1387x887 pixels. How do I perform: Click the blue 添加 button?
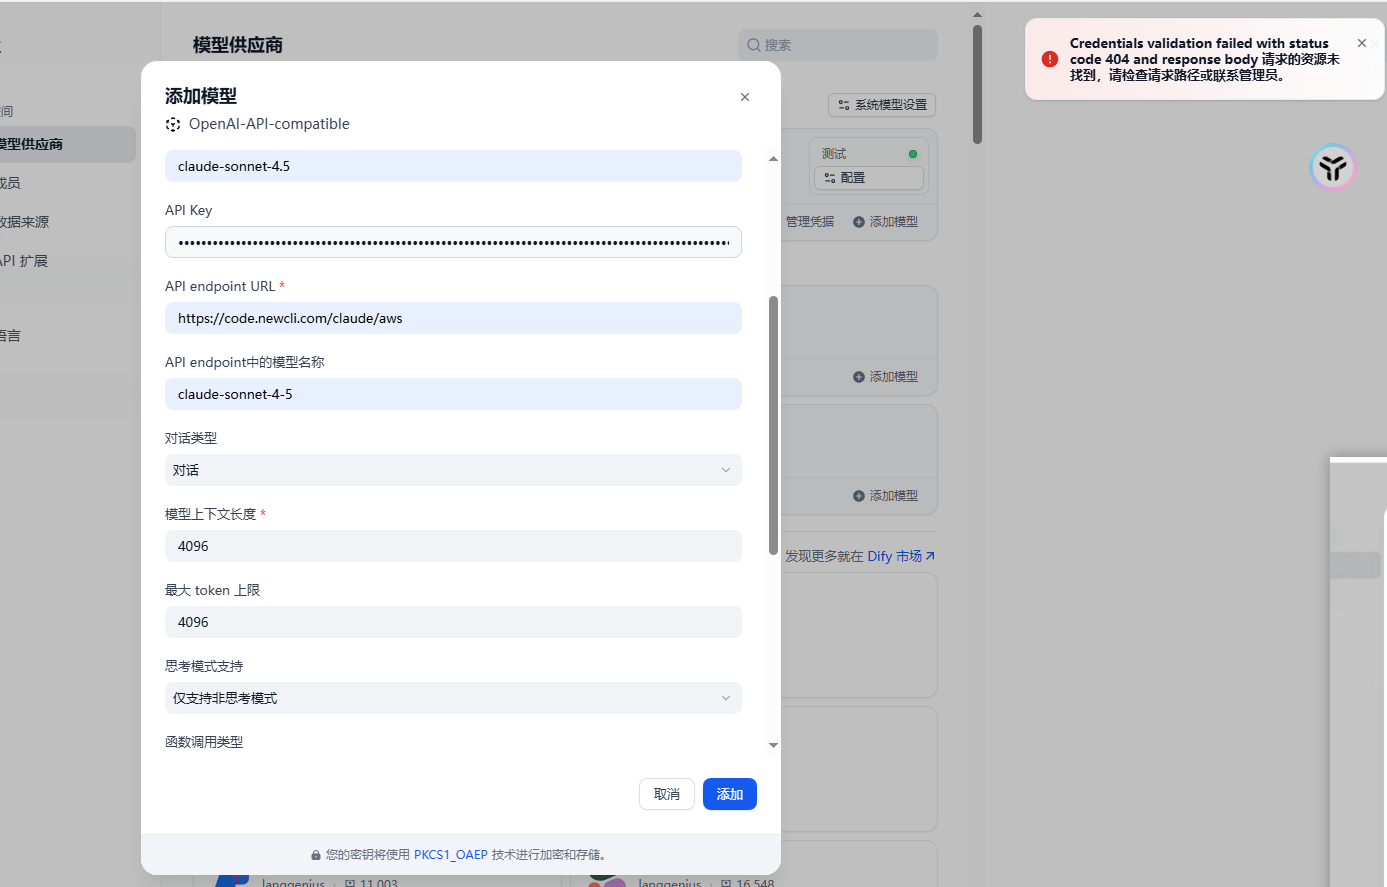(730, 794)
